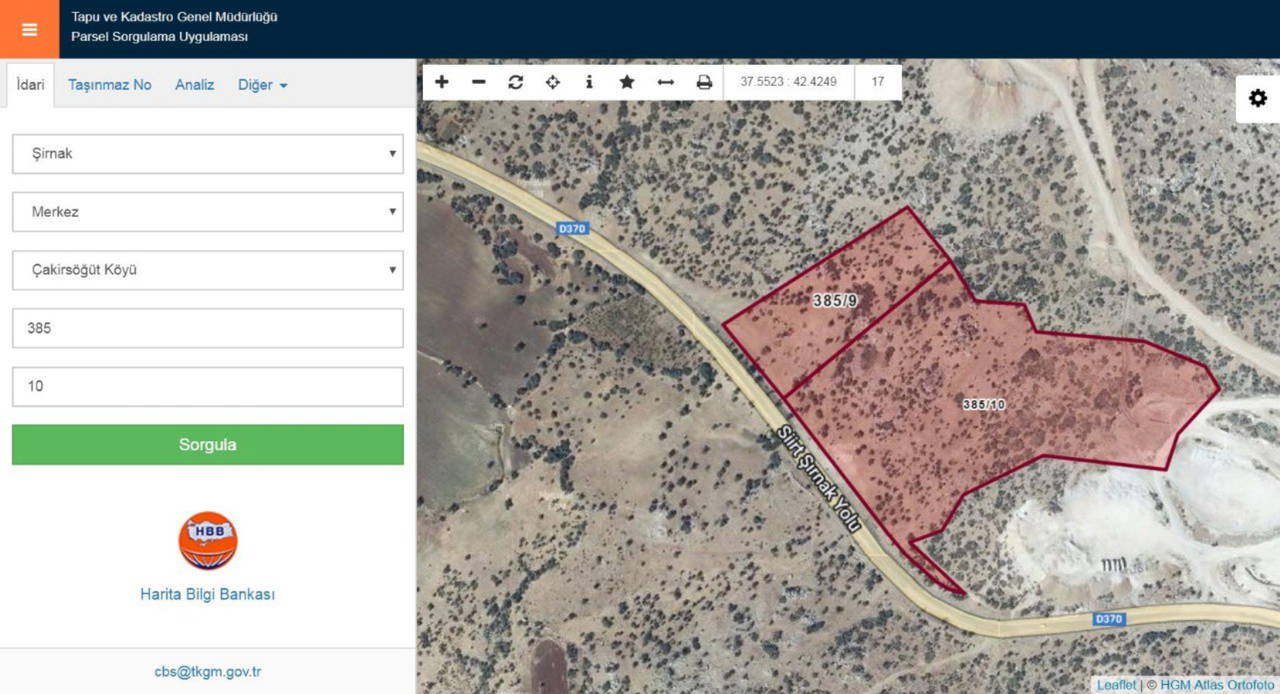Screen dimensions: 1280x694
Task: Open the Harita Bilgi Bankası link
Action: 207,594
